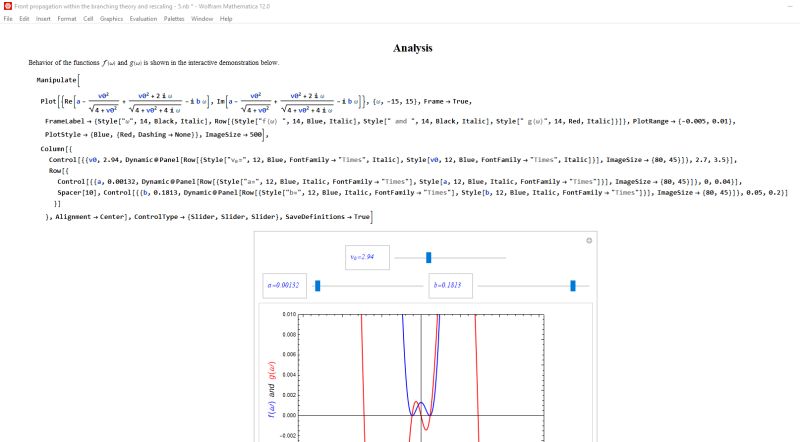Open the Cell menu
Image resolution: width=800 pixels, height=442 pixels.
pyautogui.click(x=88, y=19)
